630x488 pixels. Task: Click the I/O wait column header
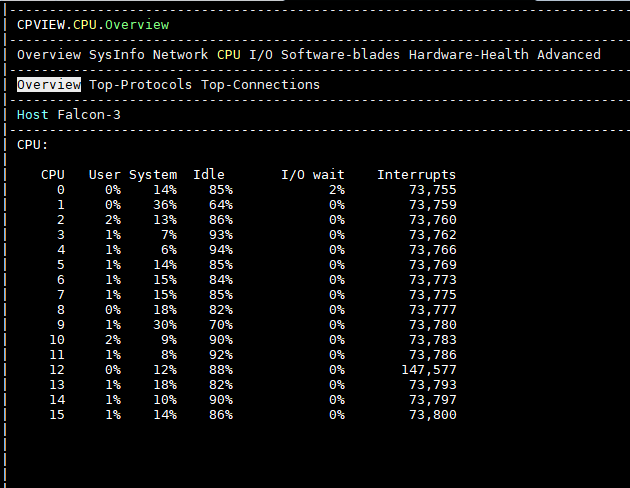tap(313, 175)
